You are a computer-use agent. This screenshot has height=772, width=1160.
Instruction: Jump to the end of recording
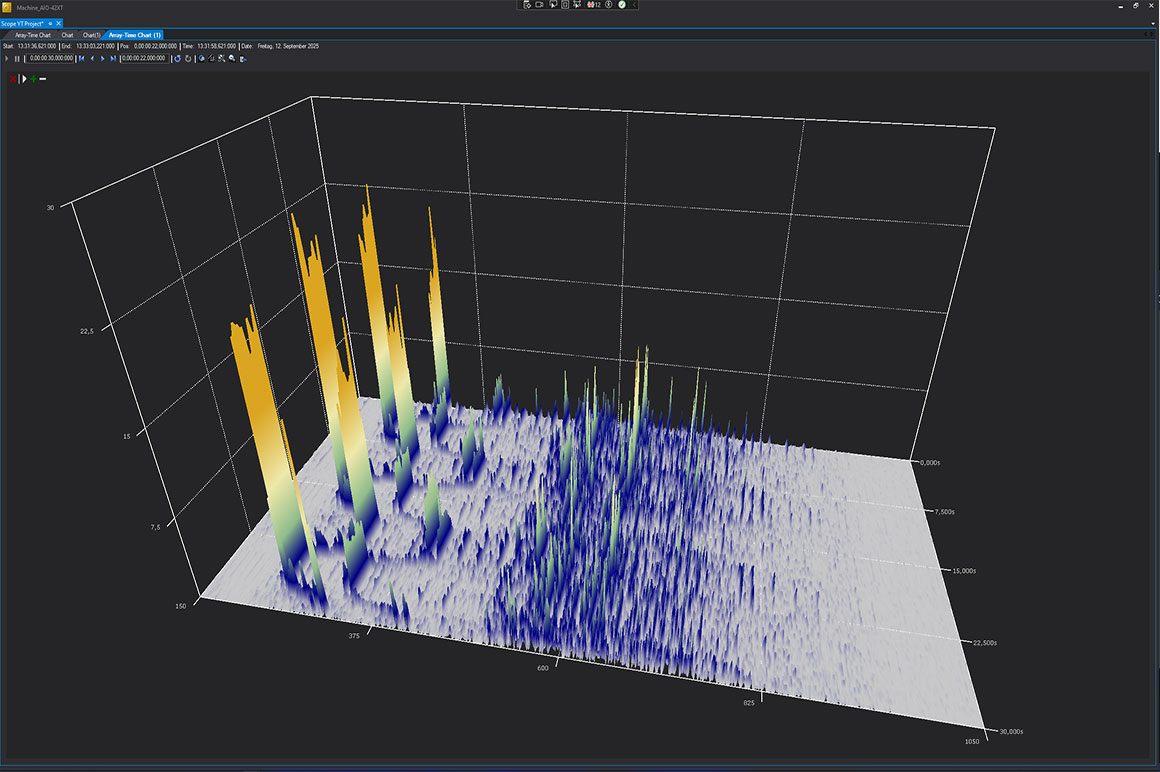[x=113, y=59]
